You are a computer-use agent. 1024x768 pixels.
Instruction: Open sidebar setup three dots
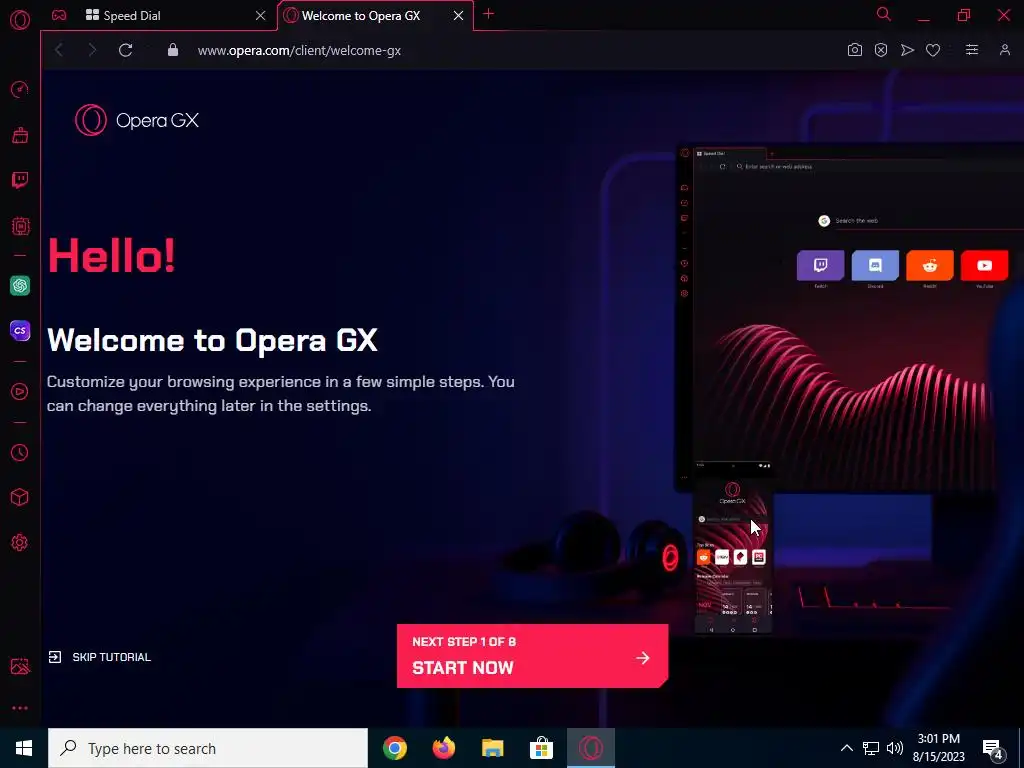pos(20,708)
